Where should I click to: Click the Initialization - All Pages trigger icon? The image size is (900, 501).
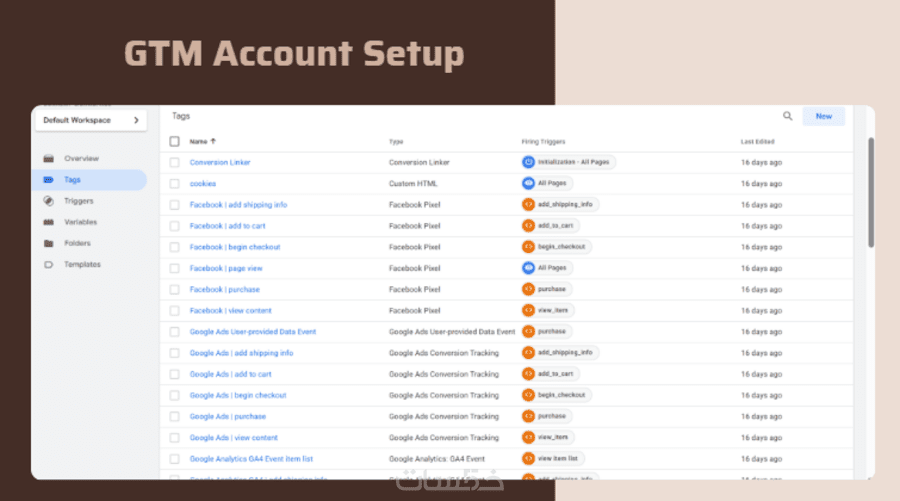529,162
